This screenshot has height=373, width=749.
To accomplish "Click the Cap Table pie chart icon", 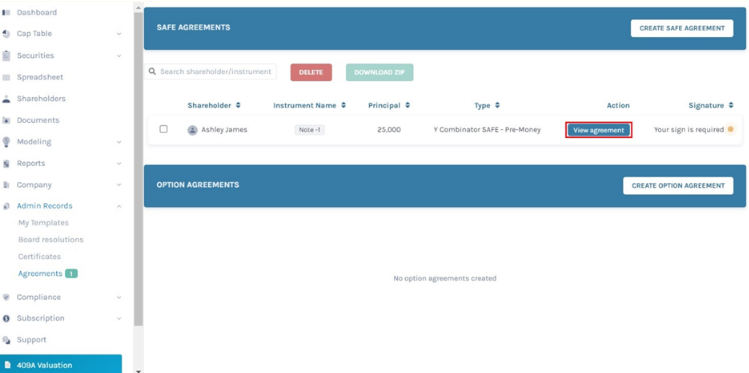I will pos(6,34).
